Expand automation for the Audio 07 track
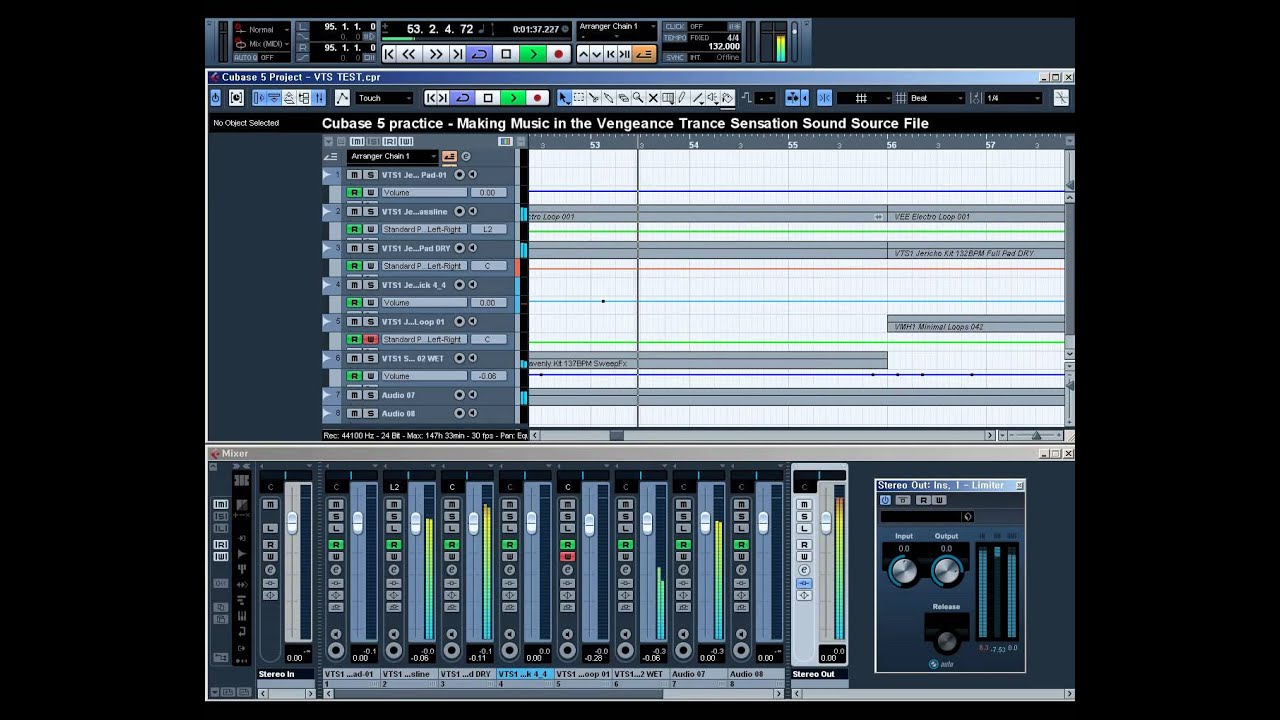This screenshot has height=720, width=1280. pos(327,395)
